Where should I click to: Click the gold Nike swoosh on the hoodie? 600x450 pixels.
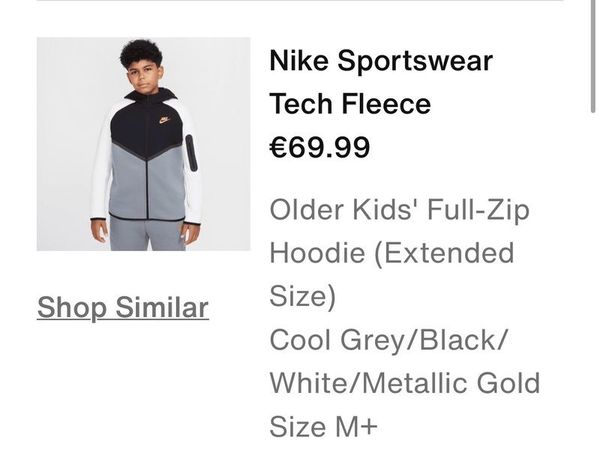165,121
